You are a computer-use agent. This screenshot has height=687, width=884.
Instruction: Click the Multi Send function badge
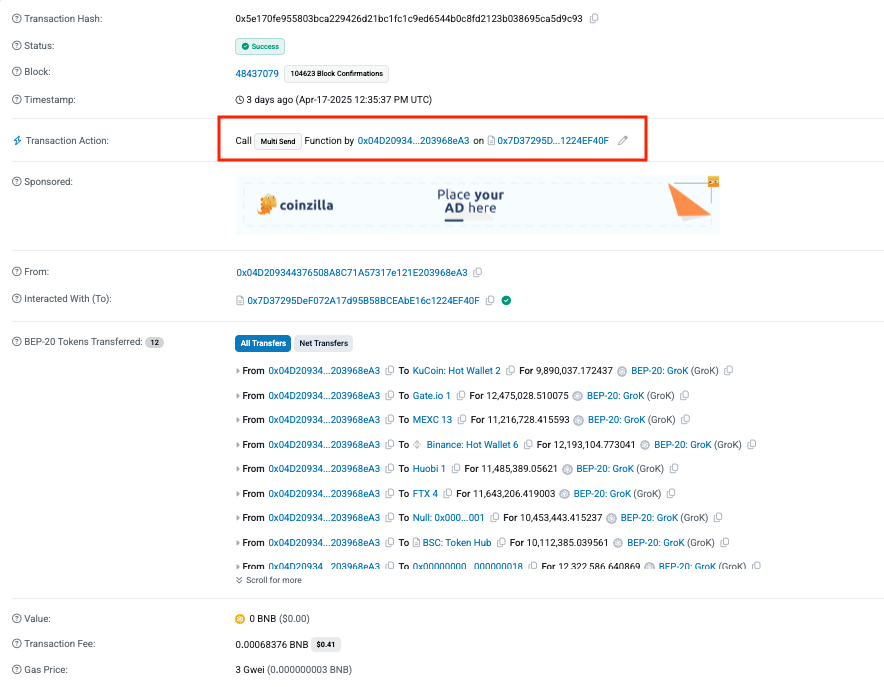(278, 141)
